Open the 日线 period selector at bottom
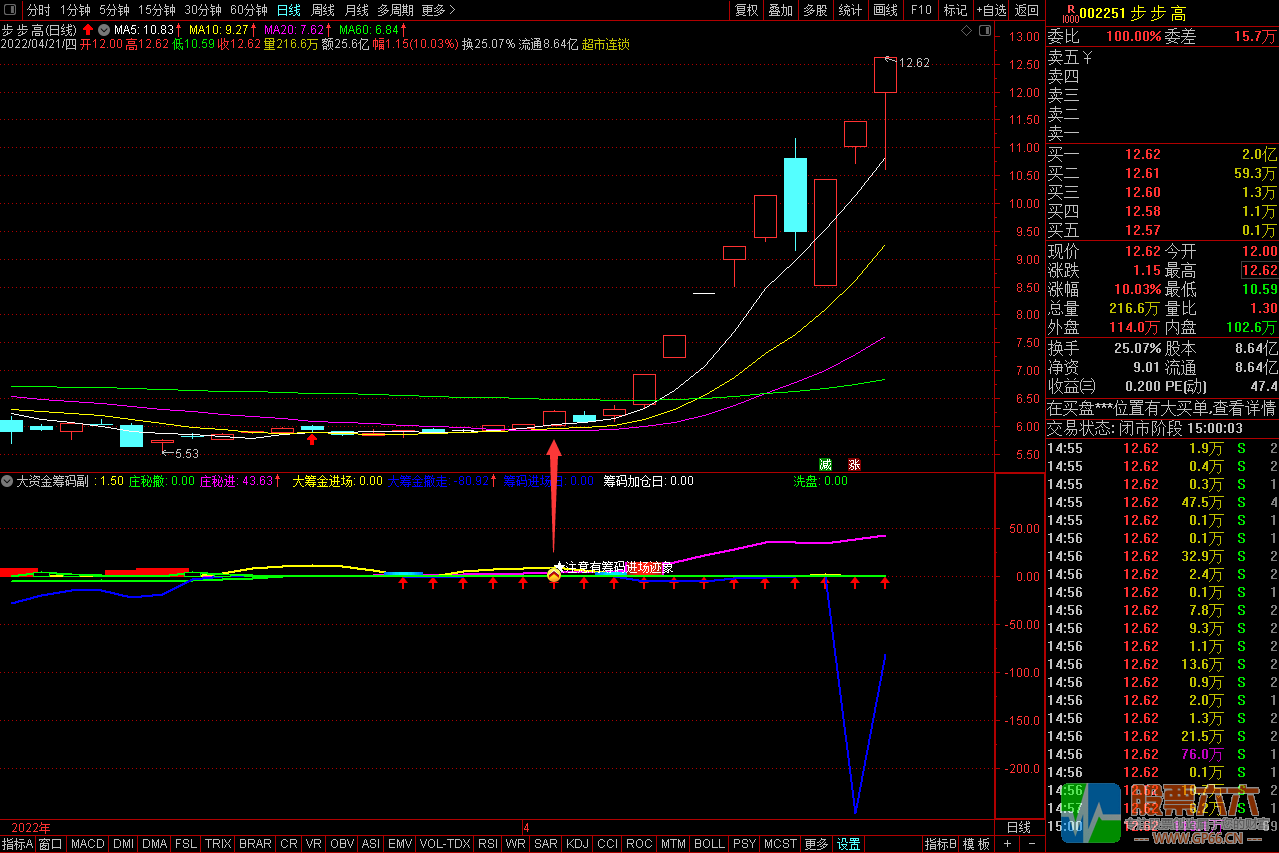The image size is (1279, 853). click(x=1019, y=827)
